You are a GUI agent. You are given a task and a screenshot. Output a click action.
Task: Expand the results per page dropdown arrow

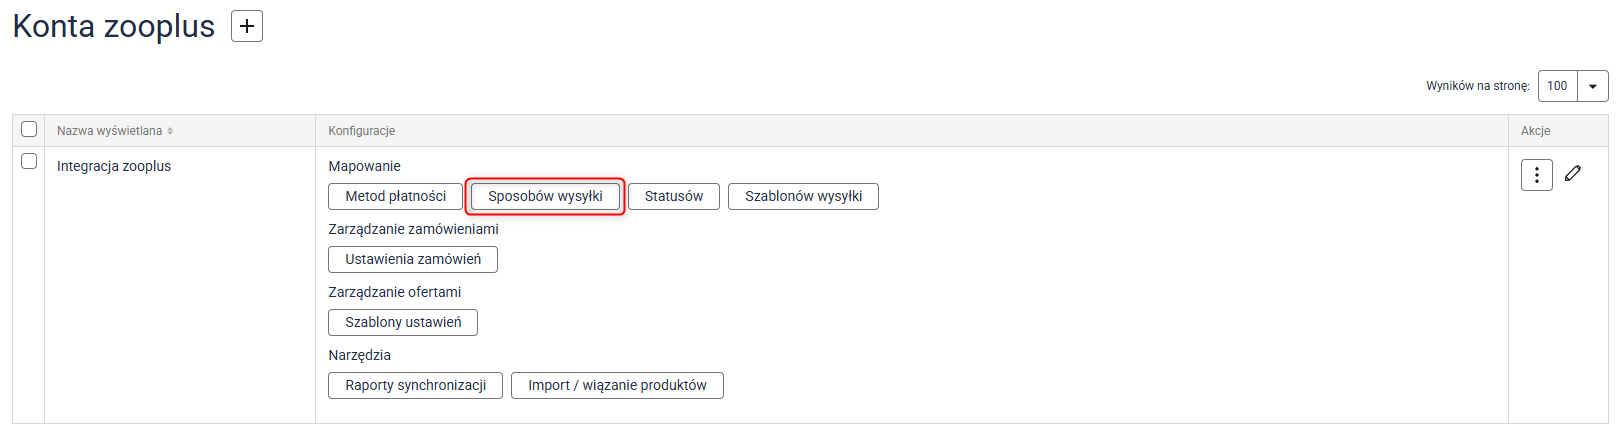(x=1593, y=86)
